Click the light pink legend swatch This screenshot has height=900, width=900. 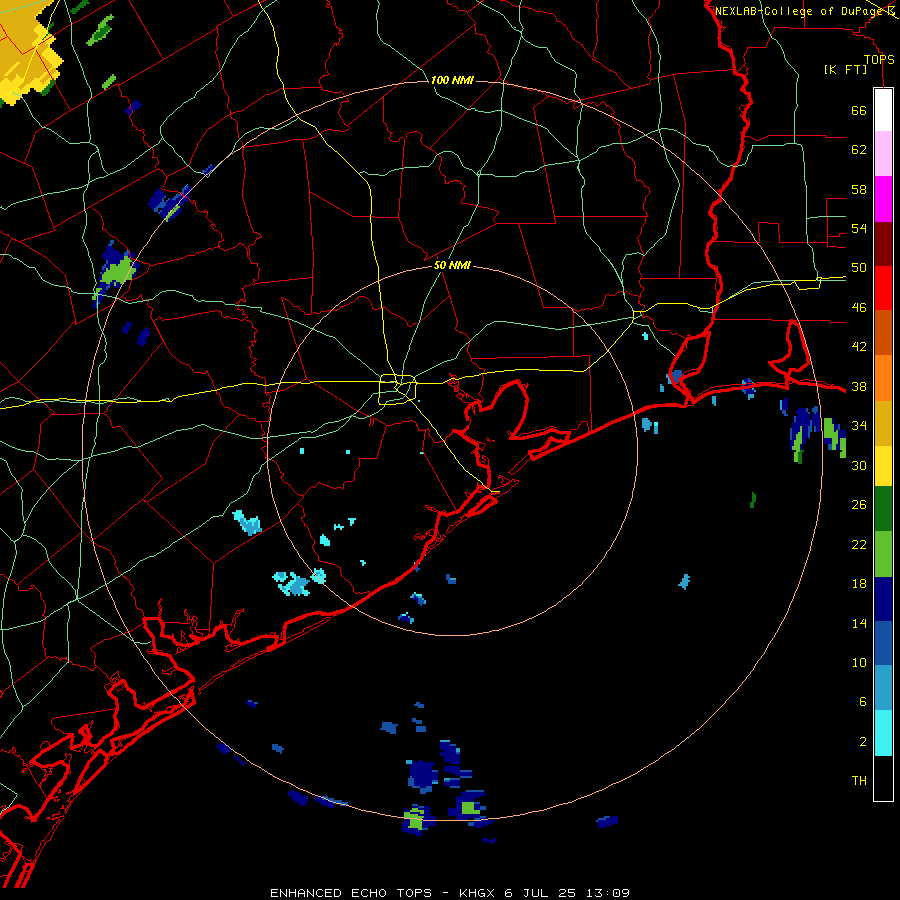click(883, 153)
